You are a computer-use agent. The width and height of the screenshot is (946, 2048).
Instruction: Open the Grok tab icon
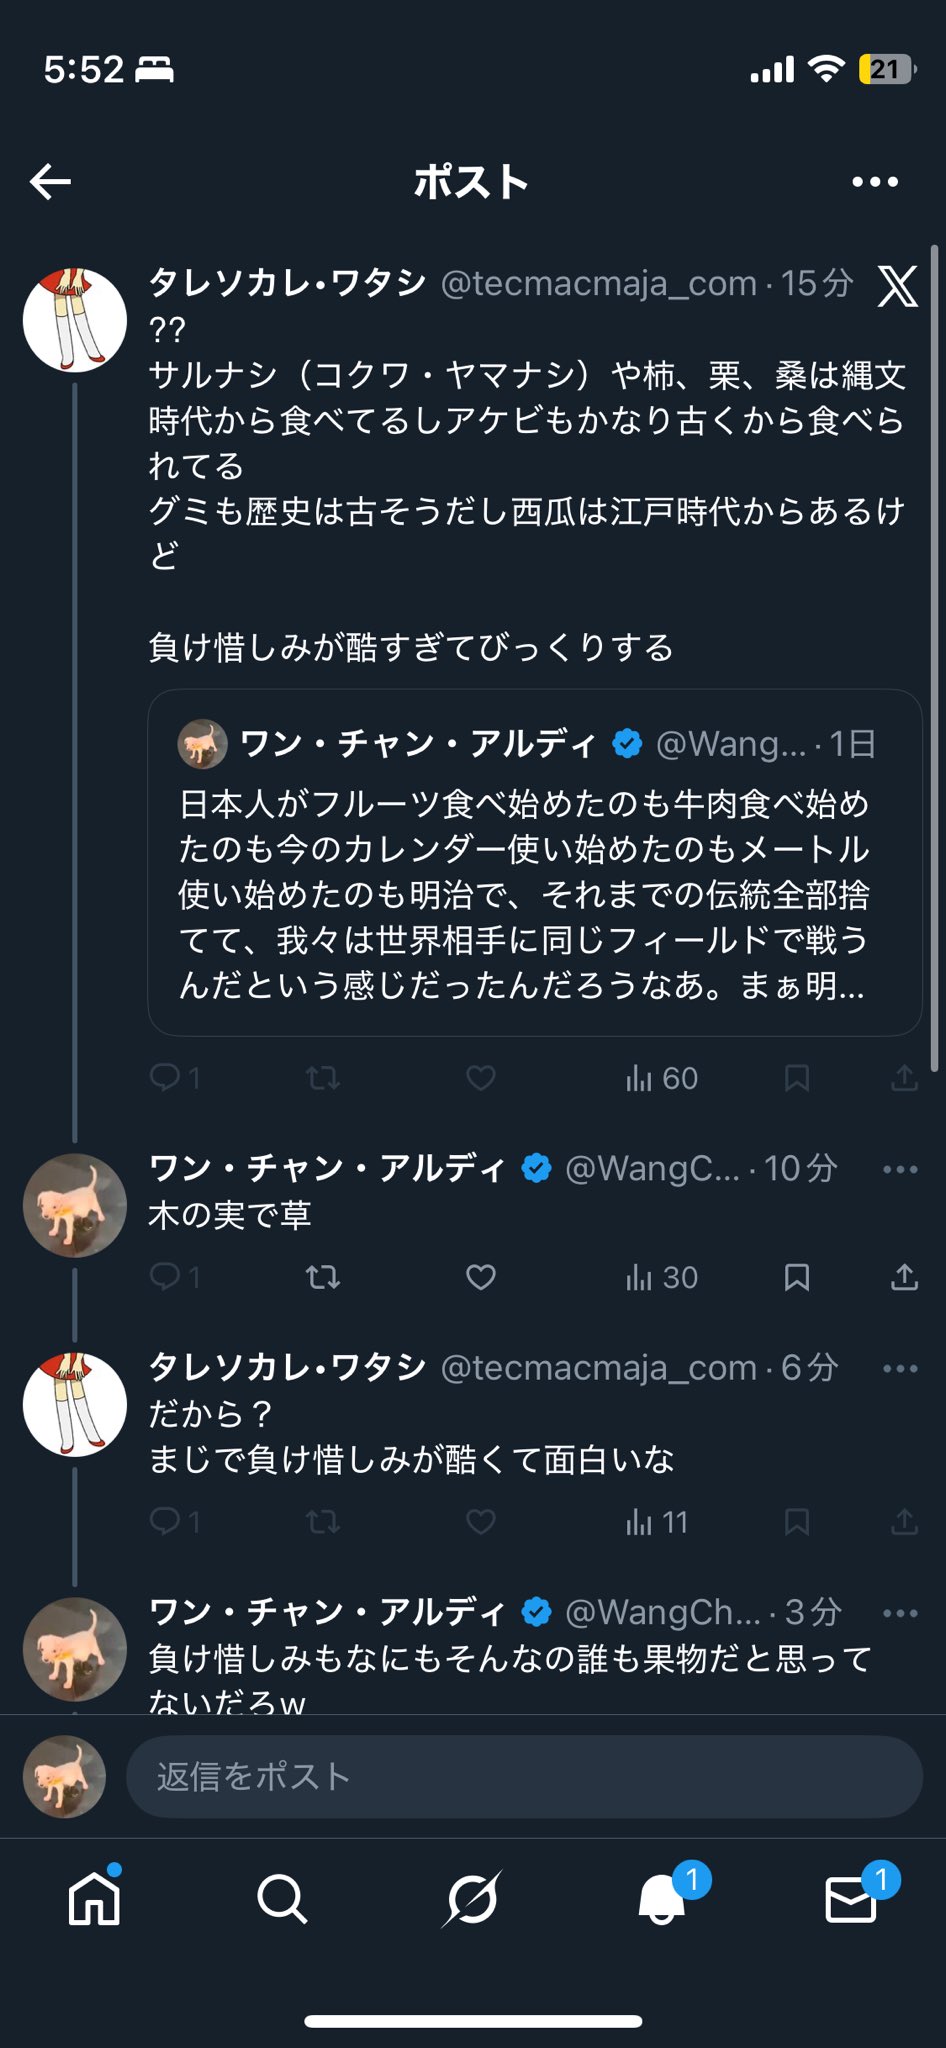[472, 1898]
